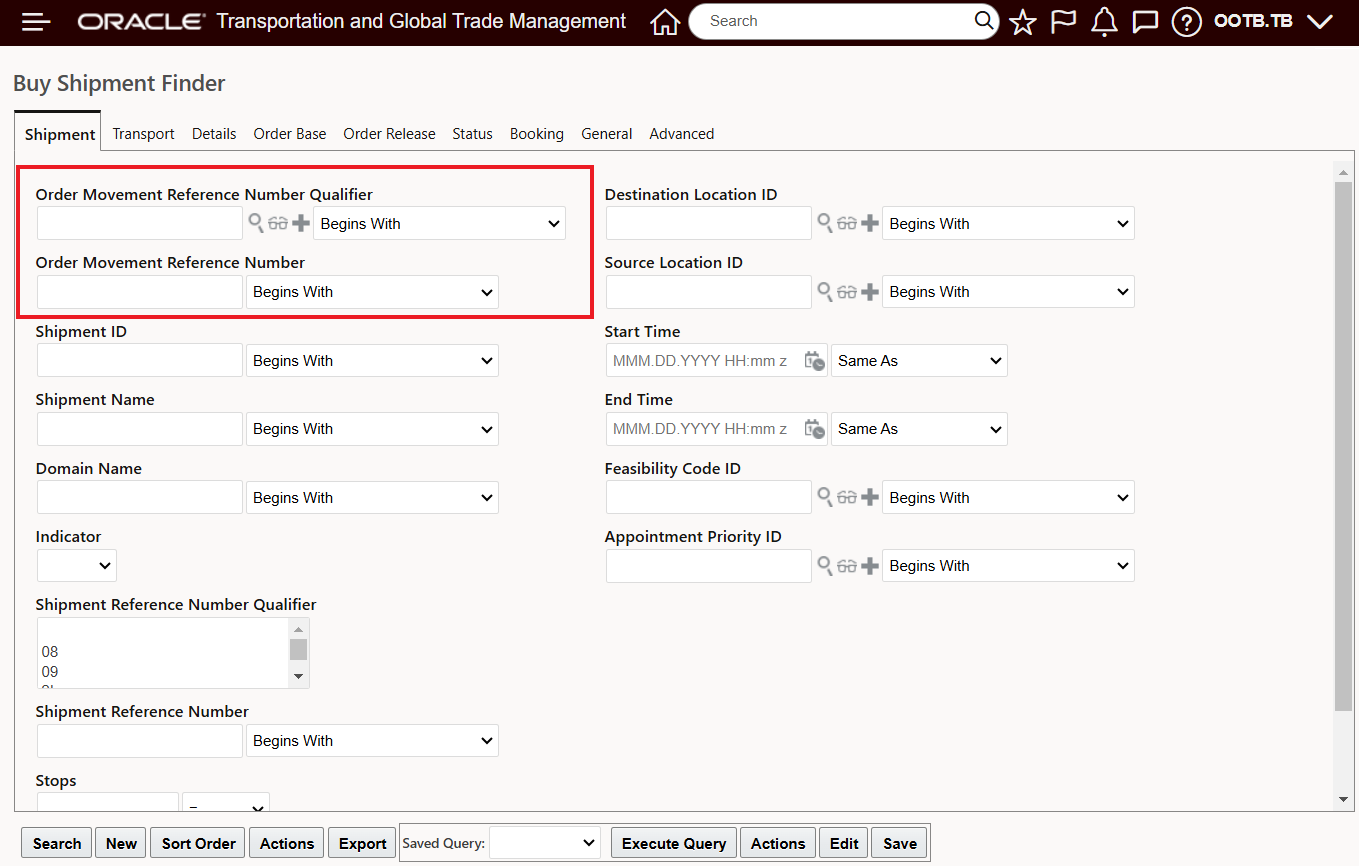1359x866 pixels.
Task: Open the hamburger navigation menu
Action: click(36, 21)
